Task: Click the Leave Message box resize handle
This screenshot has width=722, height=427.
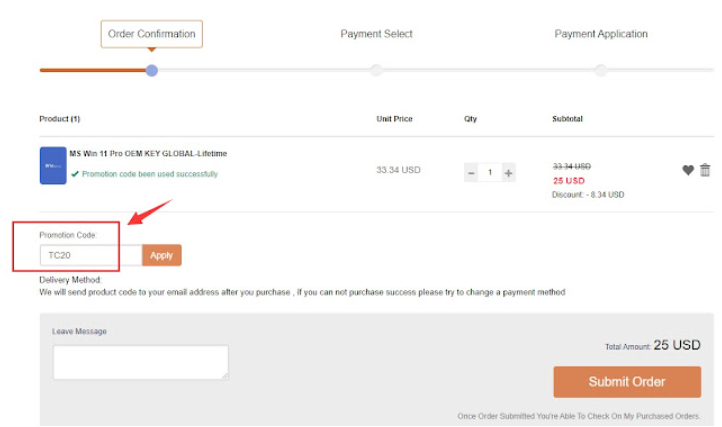Action: [x=224, y=375]
